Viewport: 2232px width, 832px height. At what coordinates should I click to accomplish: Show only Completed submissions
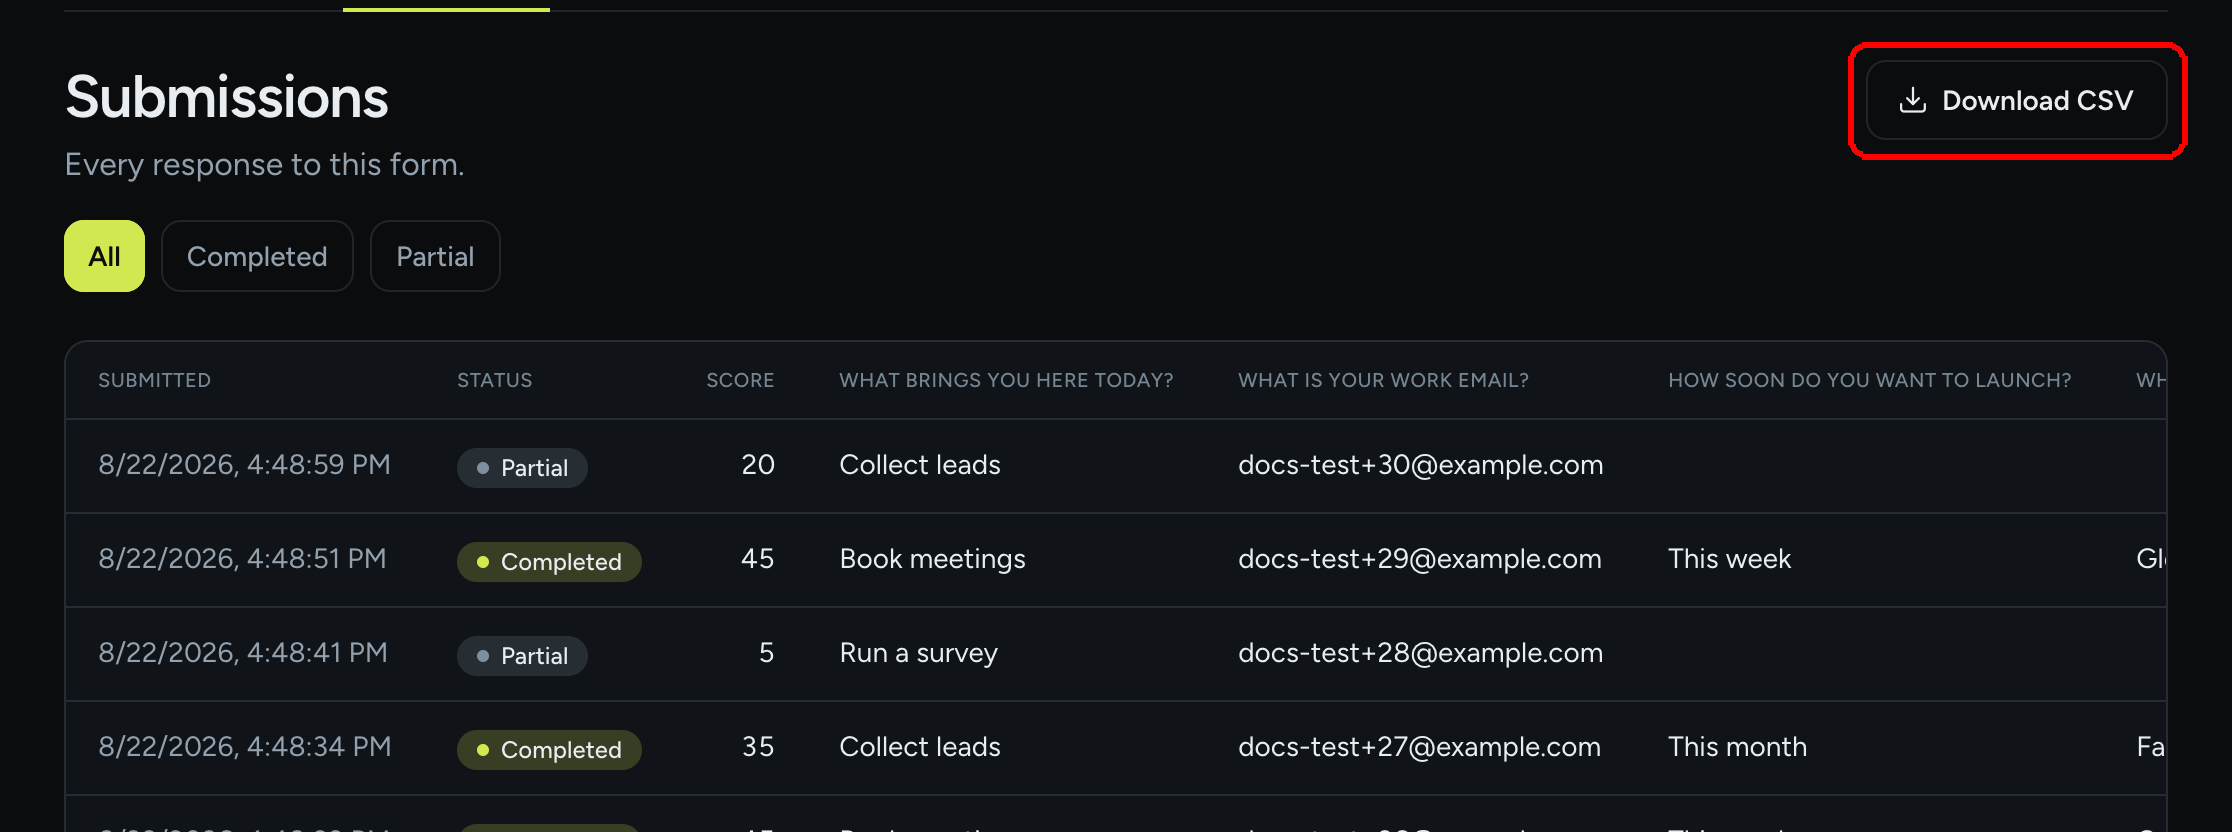(x=257, y=256)
